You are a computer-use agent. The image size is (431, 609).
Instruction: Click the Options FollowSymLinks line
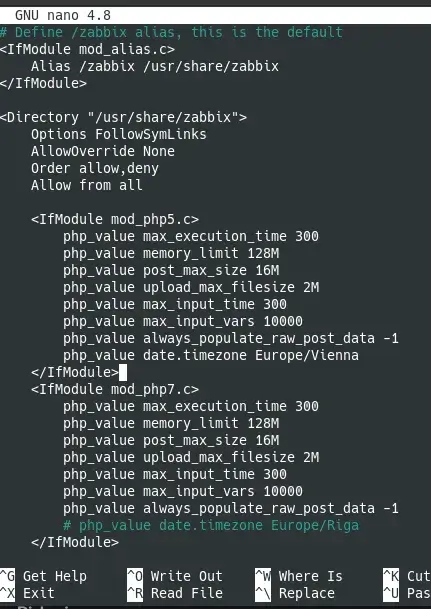coord(119,134)
